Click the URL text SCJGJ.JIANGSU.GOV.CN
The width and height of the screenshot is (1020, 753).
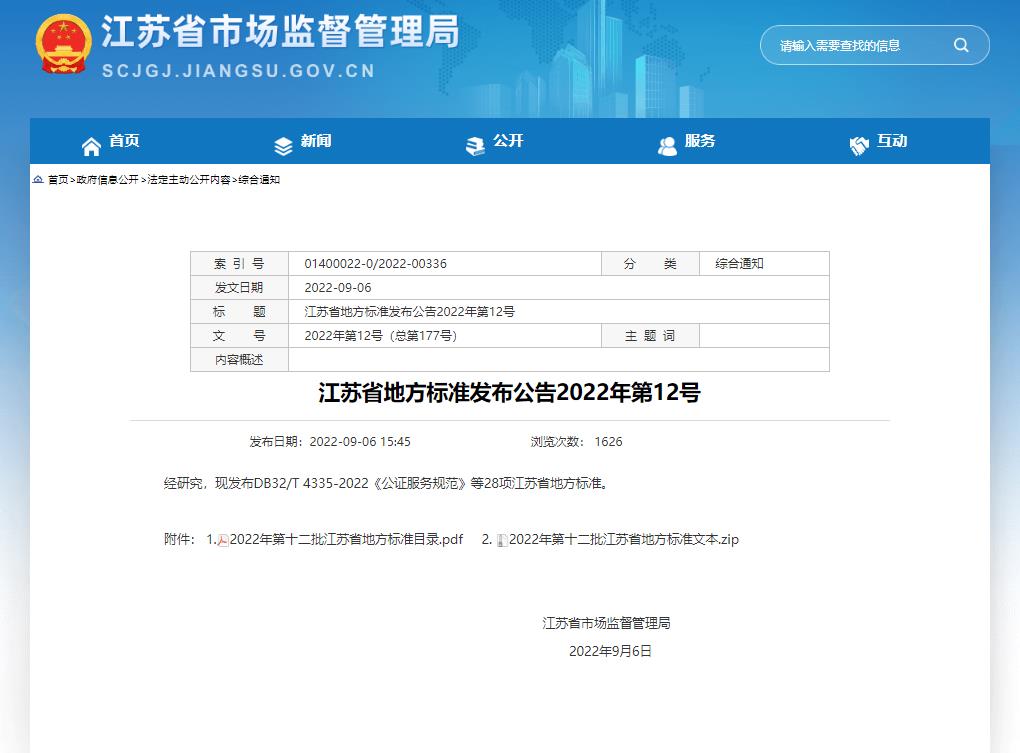click(239, 70)
